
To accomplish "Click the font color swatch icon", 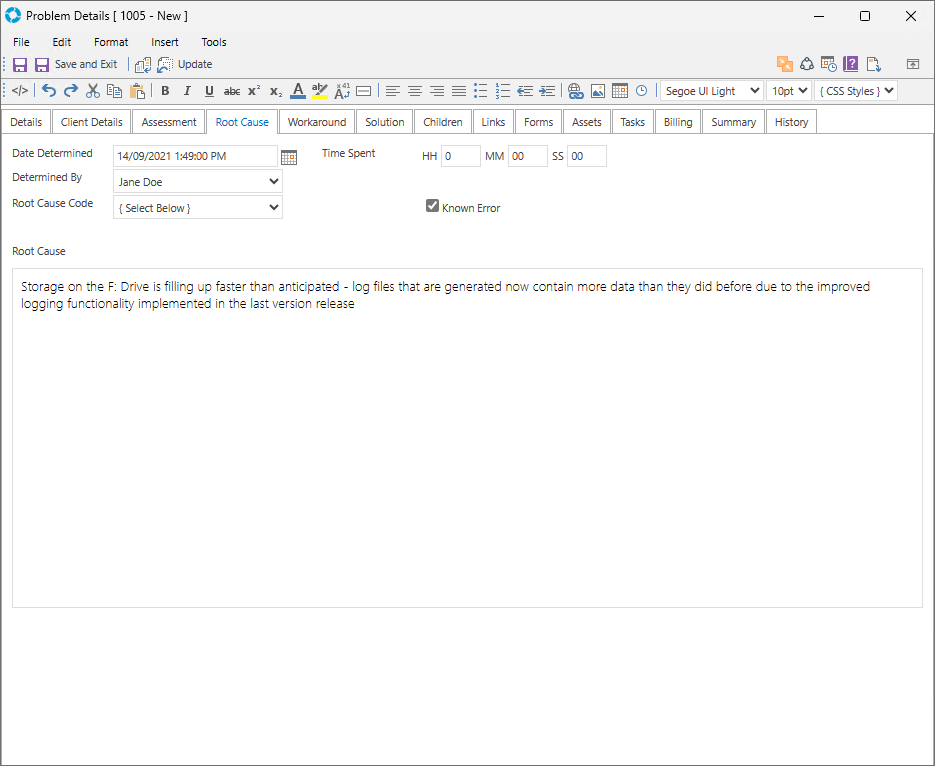I will 297,91.
